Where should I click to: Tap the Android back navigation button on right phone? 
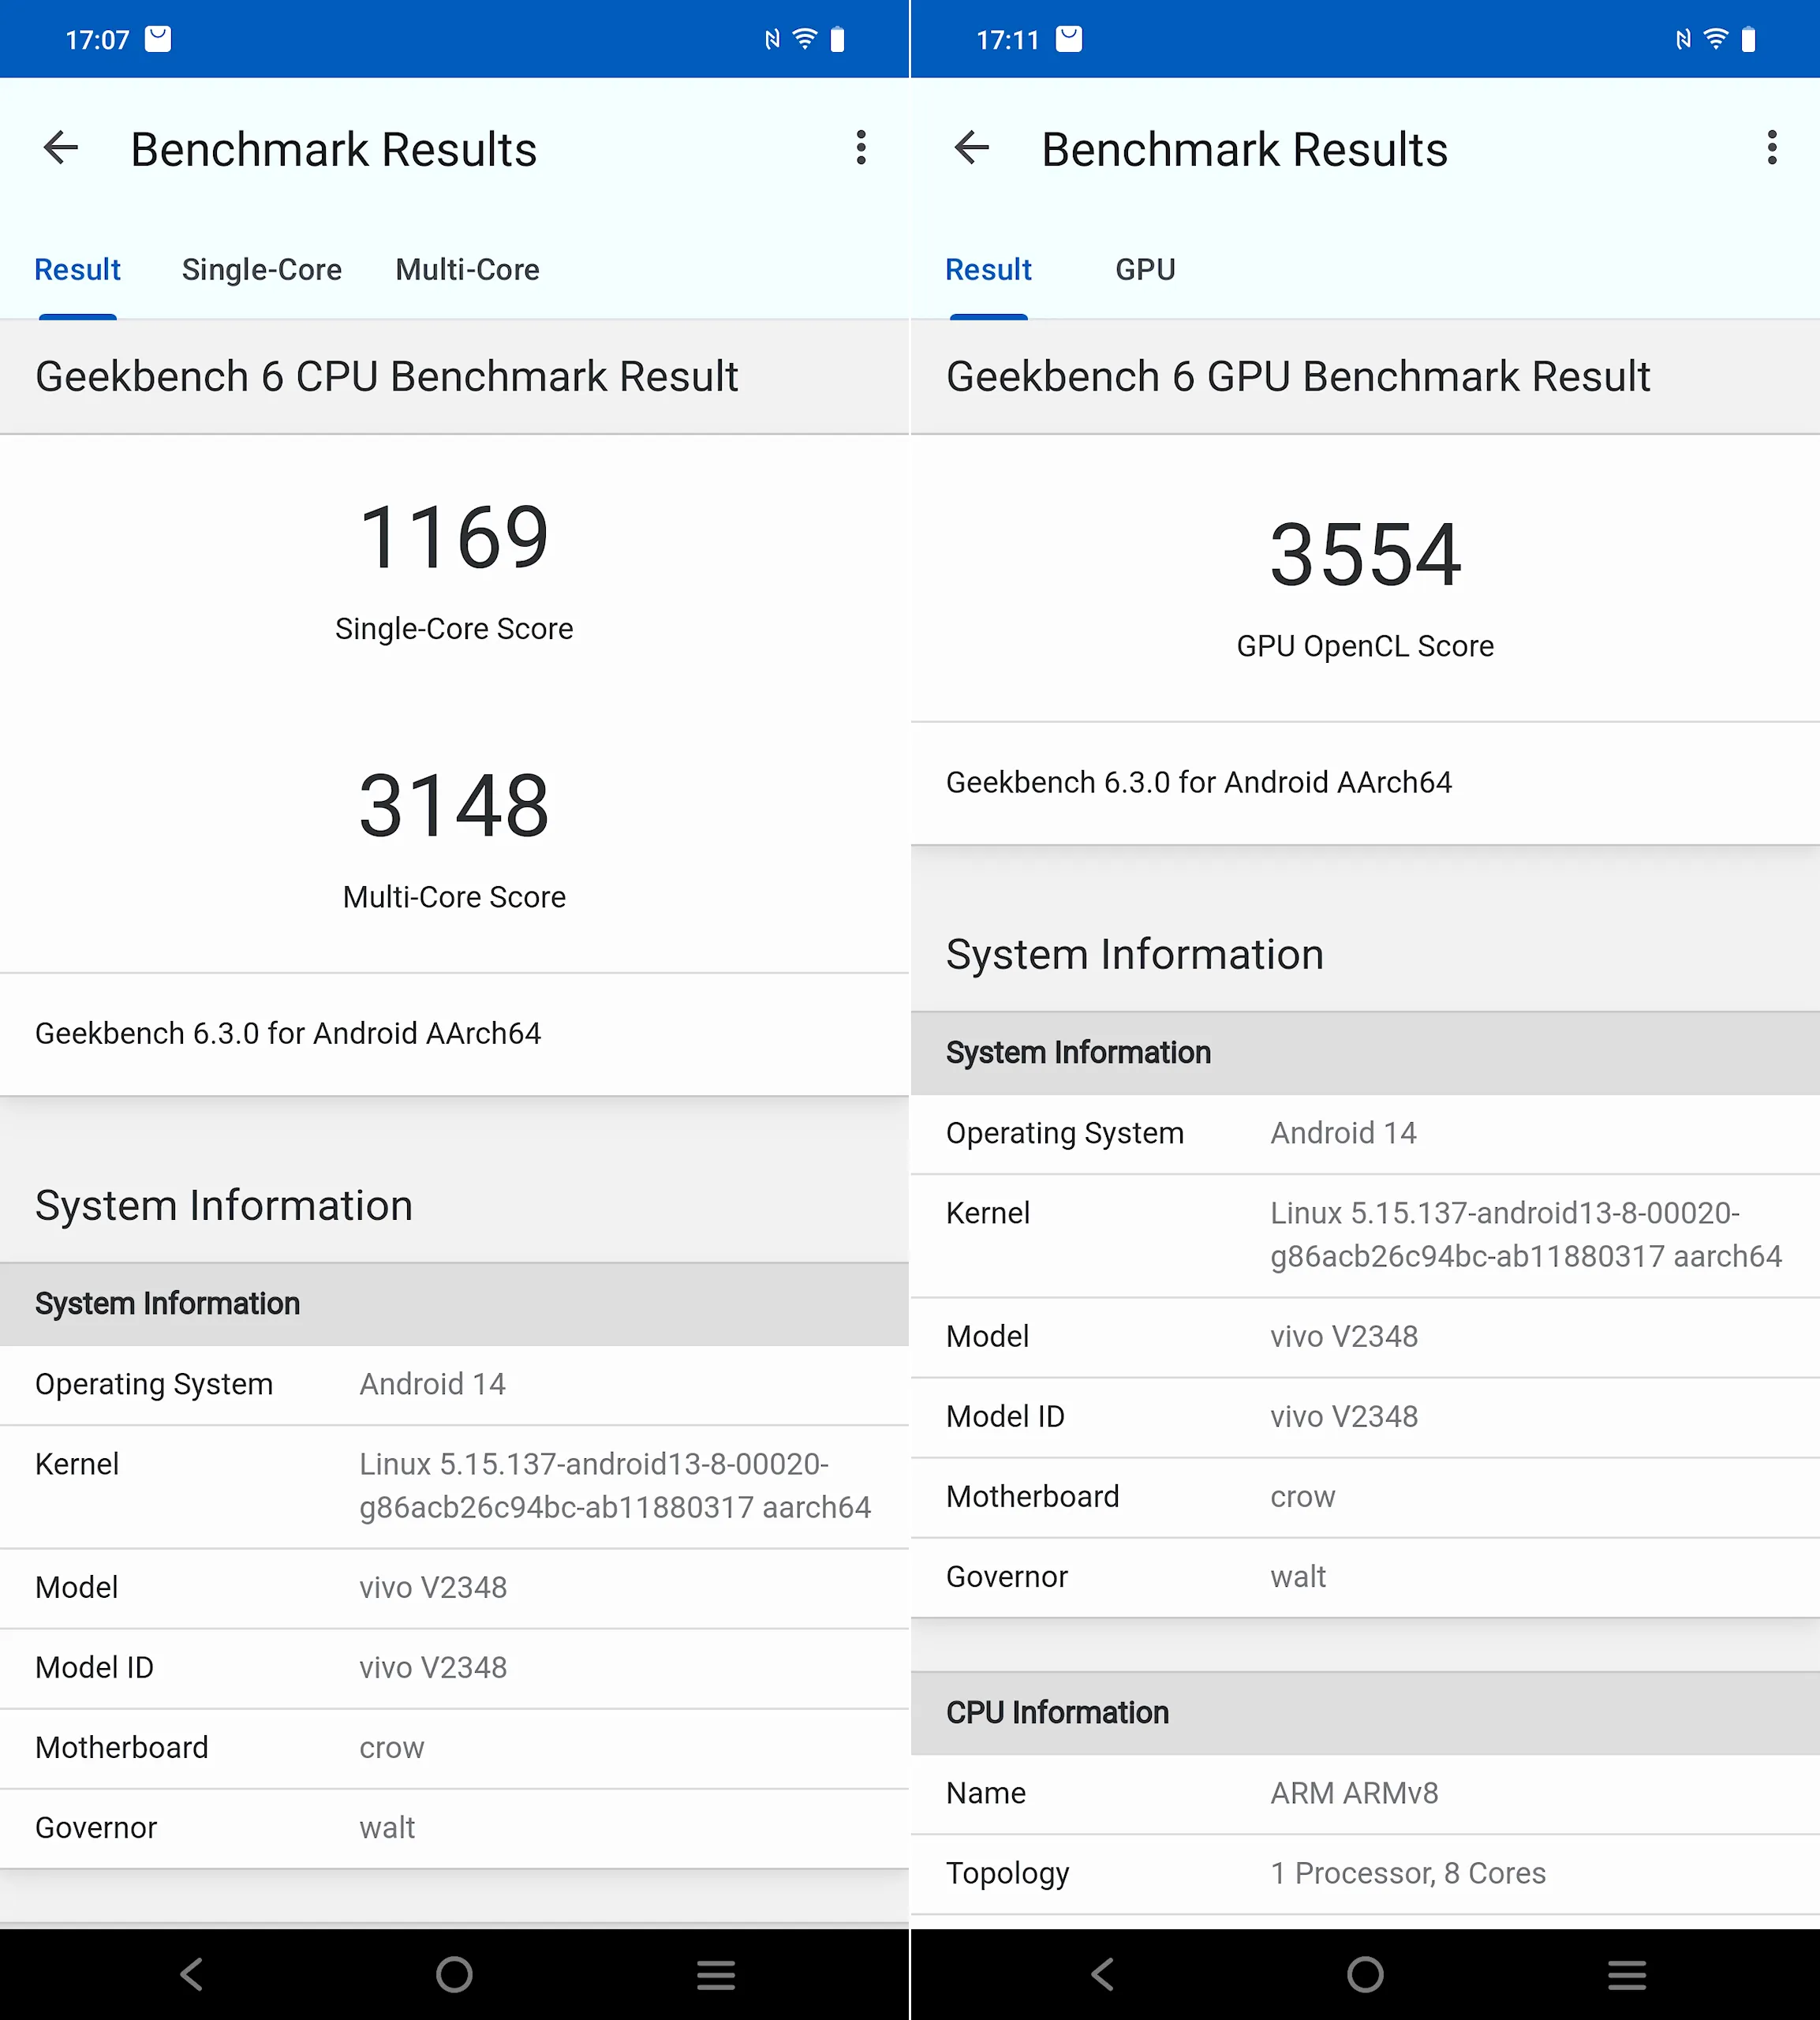pos(1103,1974)
